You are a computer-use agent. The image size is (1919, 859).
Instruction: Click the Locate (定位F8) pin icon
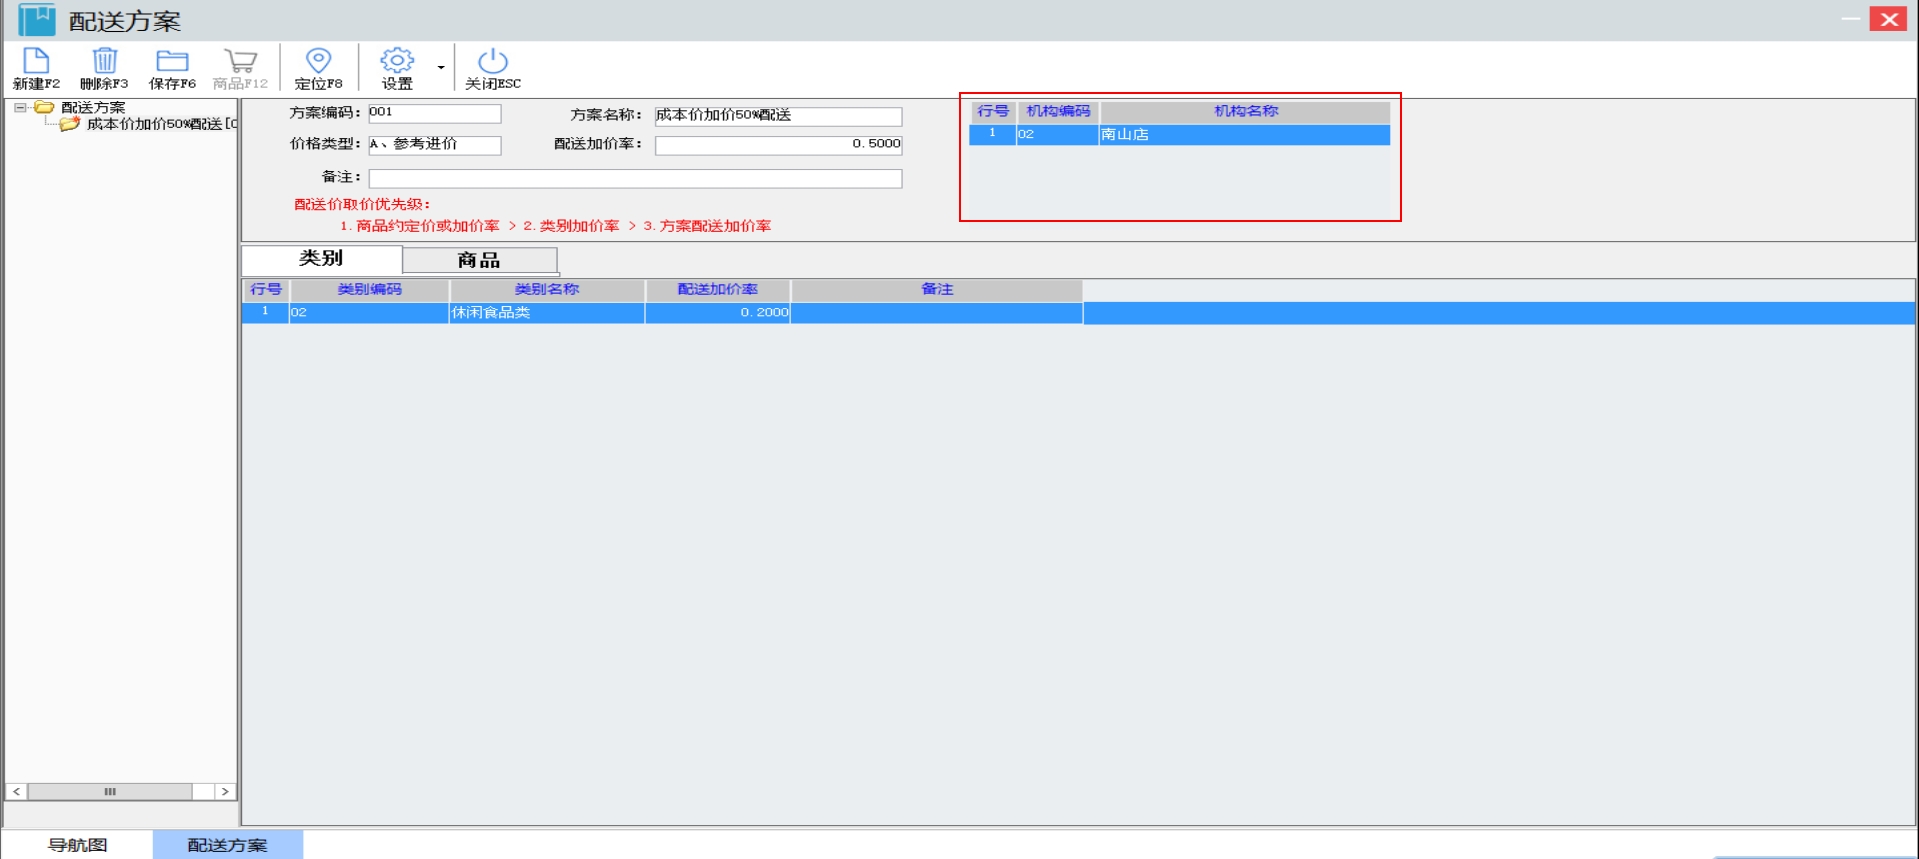[318, 62]
